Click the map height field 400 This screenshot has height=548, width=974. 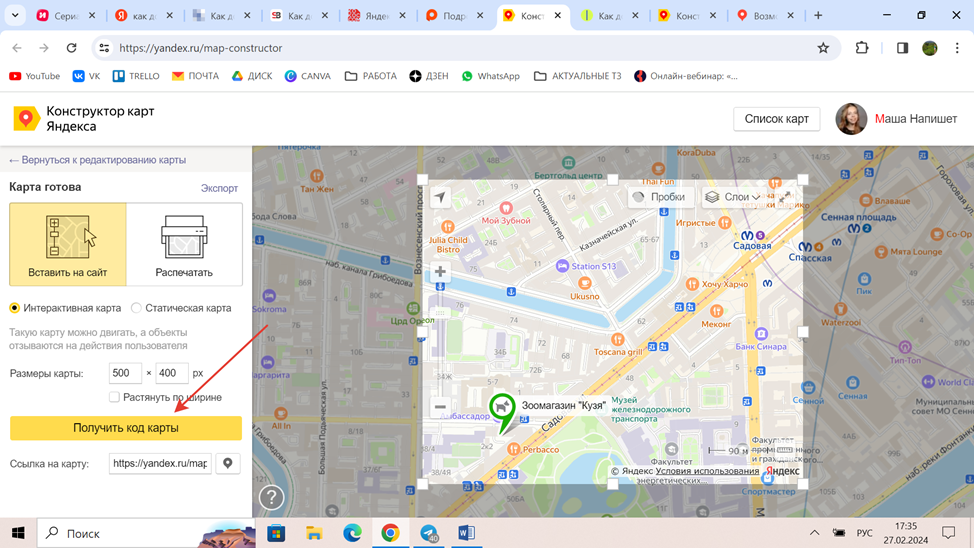[x=171, y=373]
